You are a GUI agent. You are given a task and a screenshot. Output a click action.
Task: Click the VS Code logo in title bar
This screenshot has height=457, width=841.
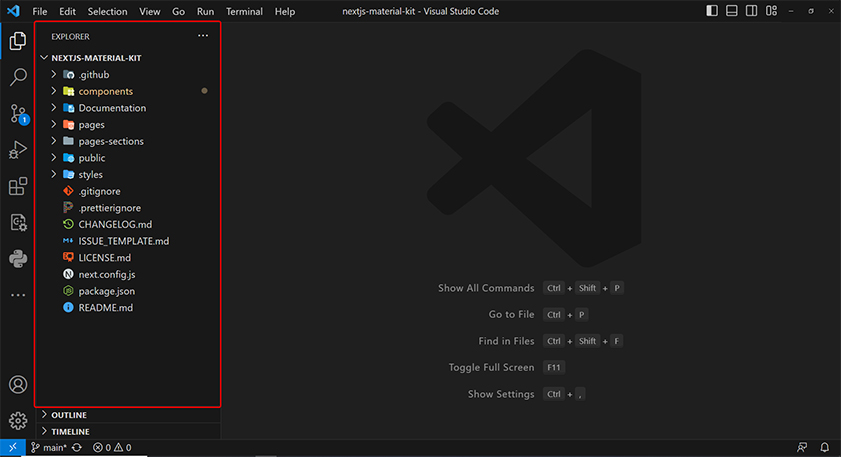[x=13, y=11]
